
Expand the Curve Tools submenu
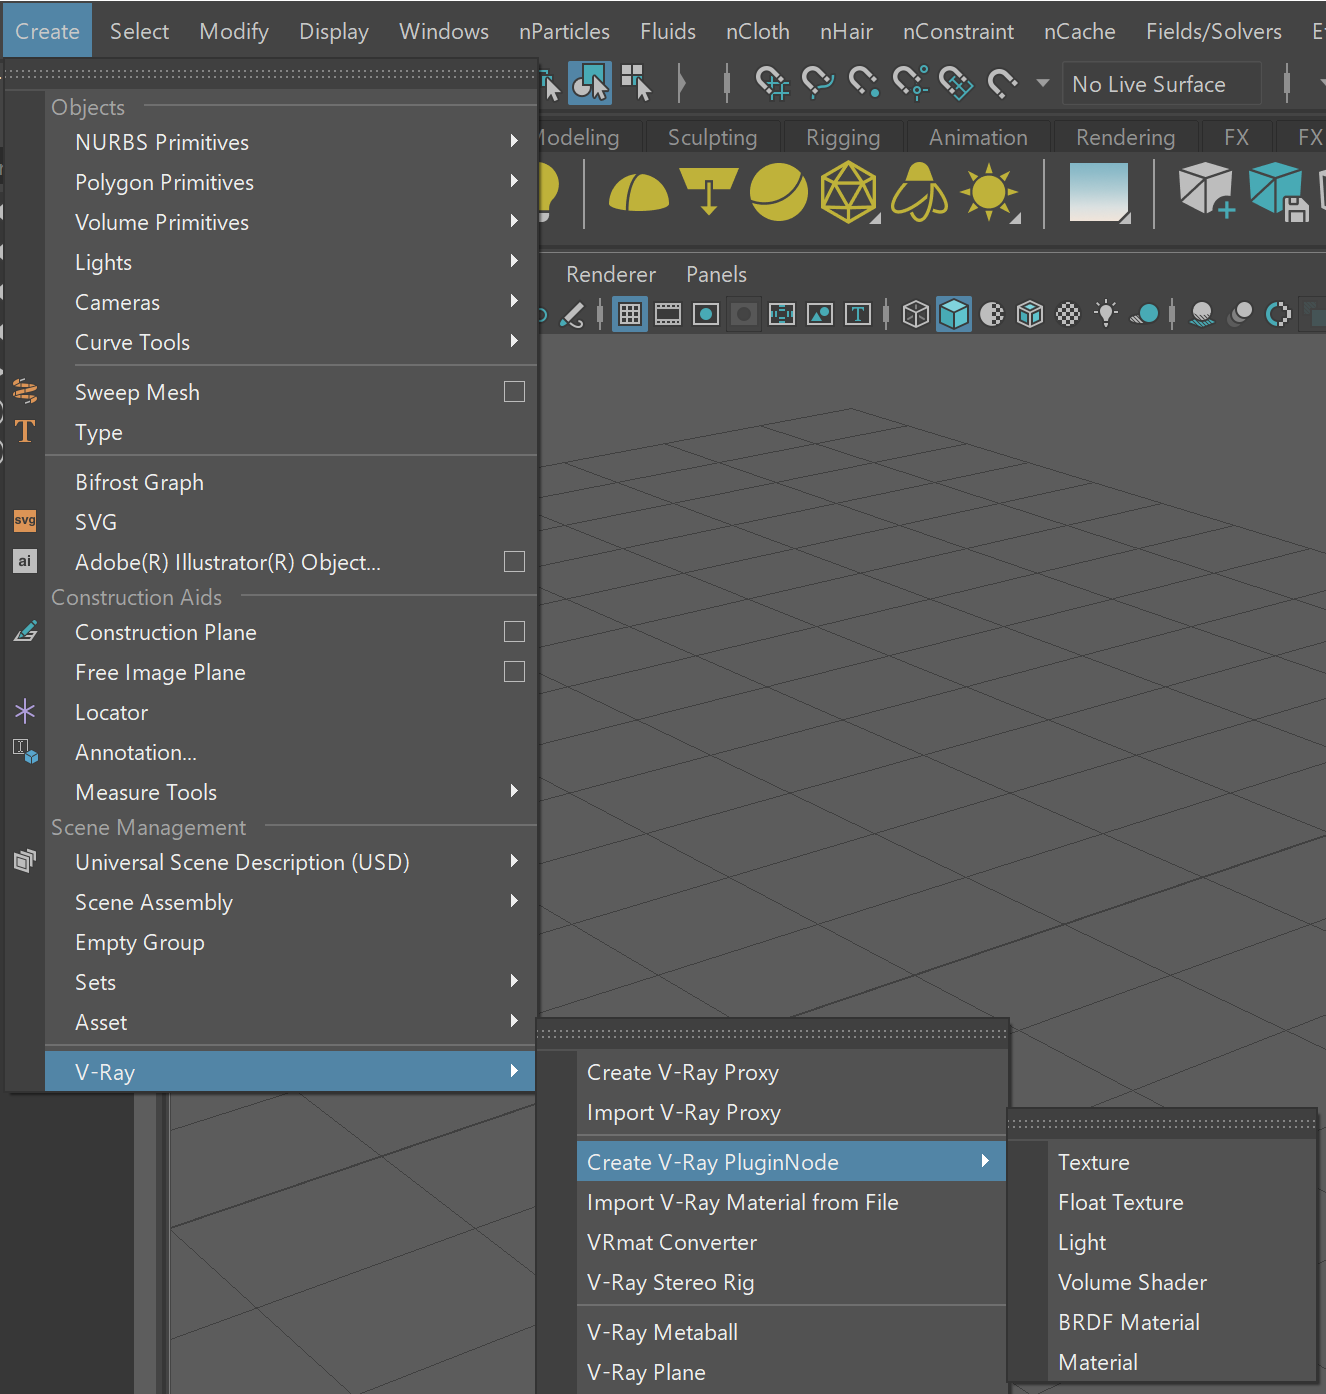pyautogui.click(x=291, y=342)
